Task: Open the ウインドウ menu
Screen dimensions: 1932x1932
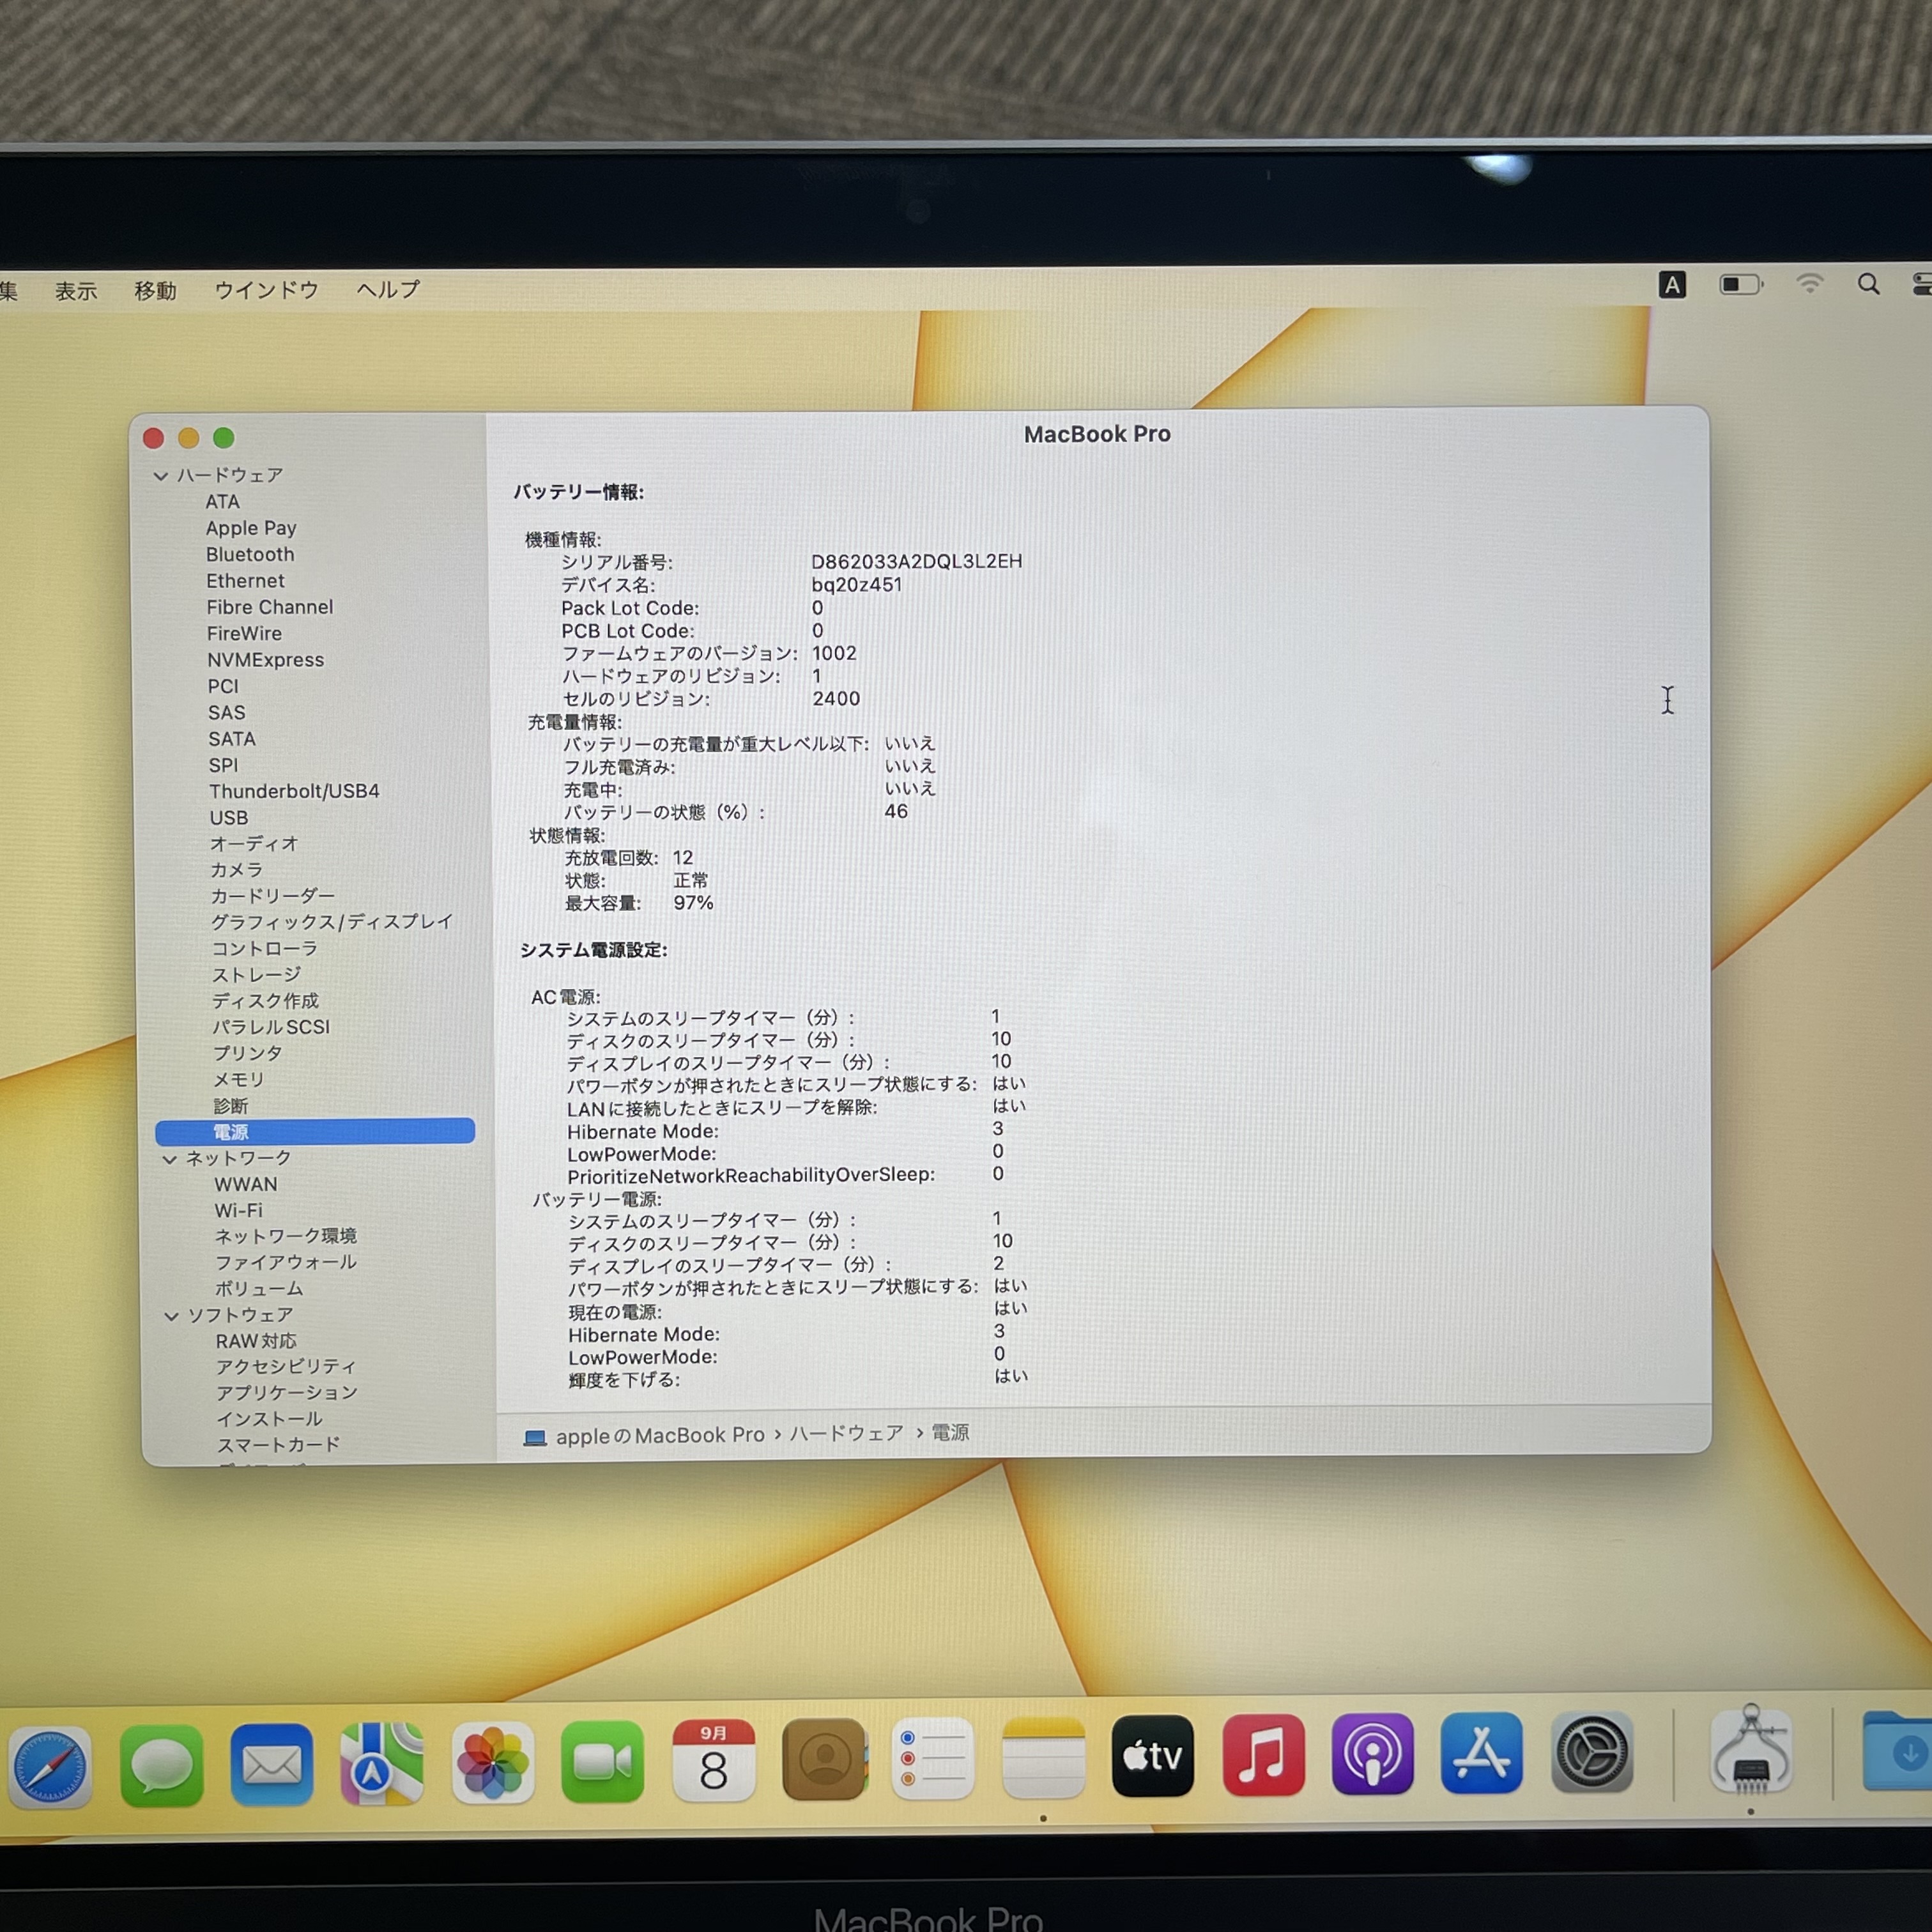Action: 266,290
